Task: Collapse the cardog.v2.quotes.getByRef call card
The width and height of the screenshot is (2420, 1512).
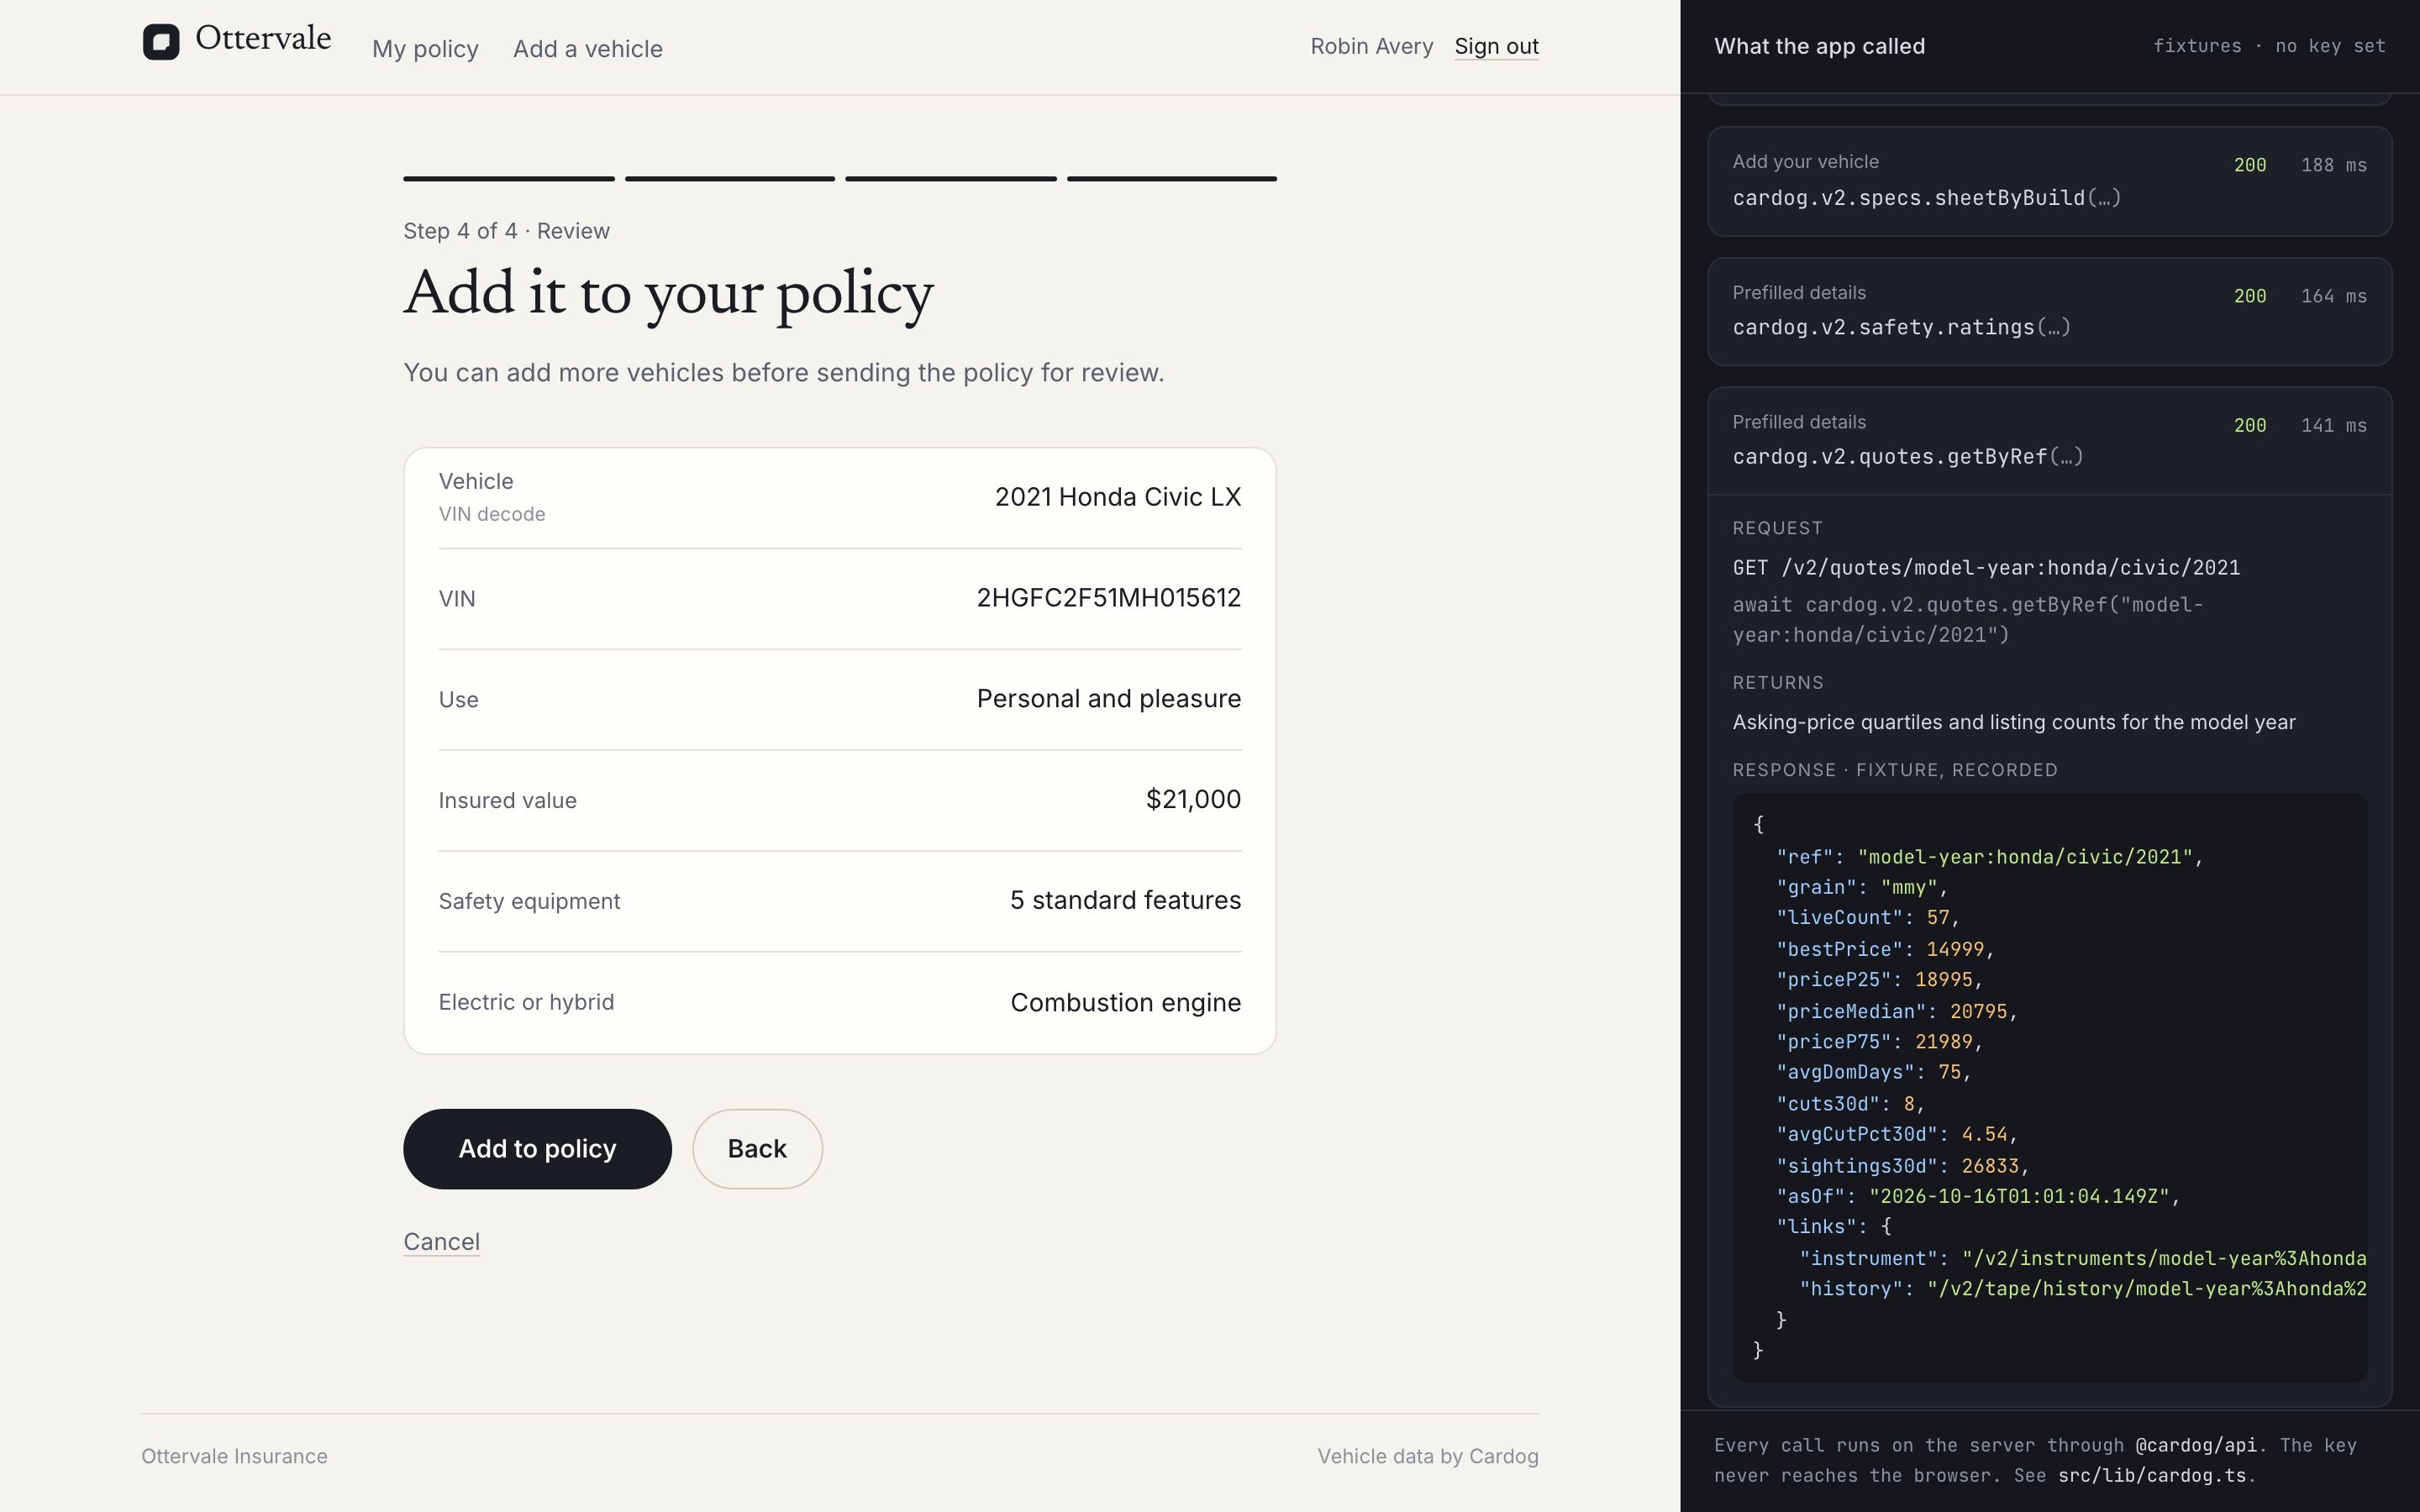Action: [x=2049, y=441]
